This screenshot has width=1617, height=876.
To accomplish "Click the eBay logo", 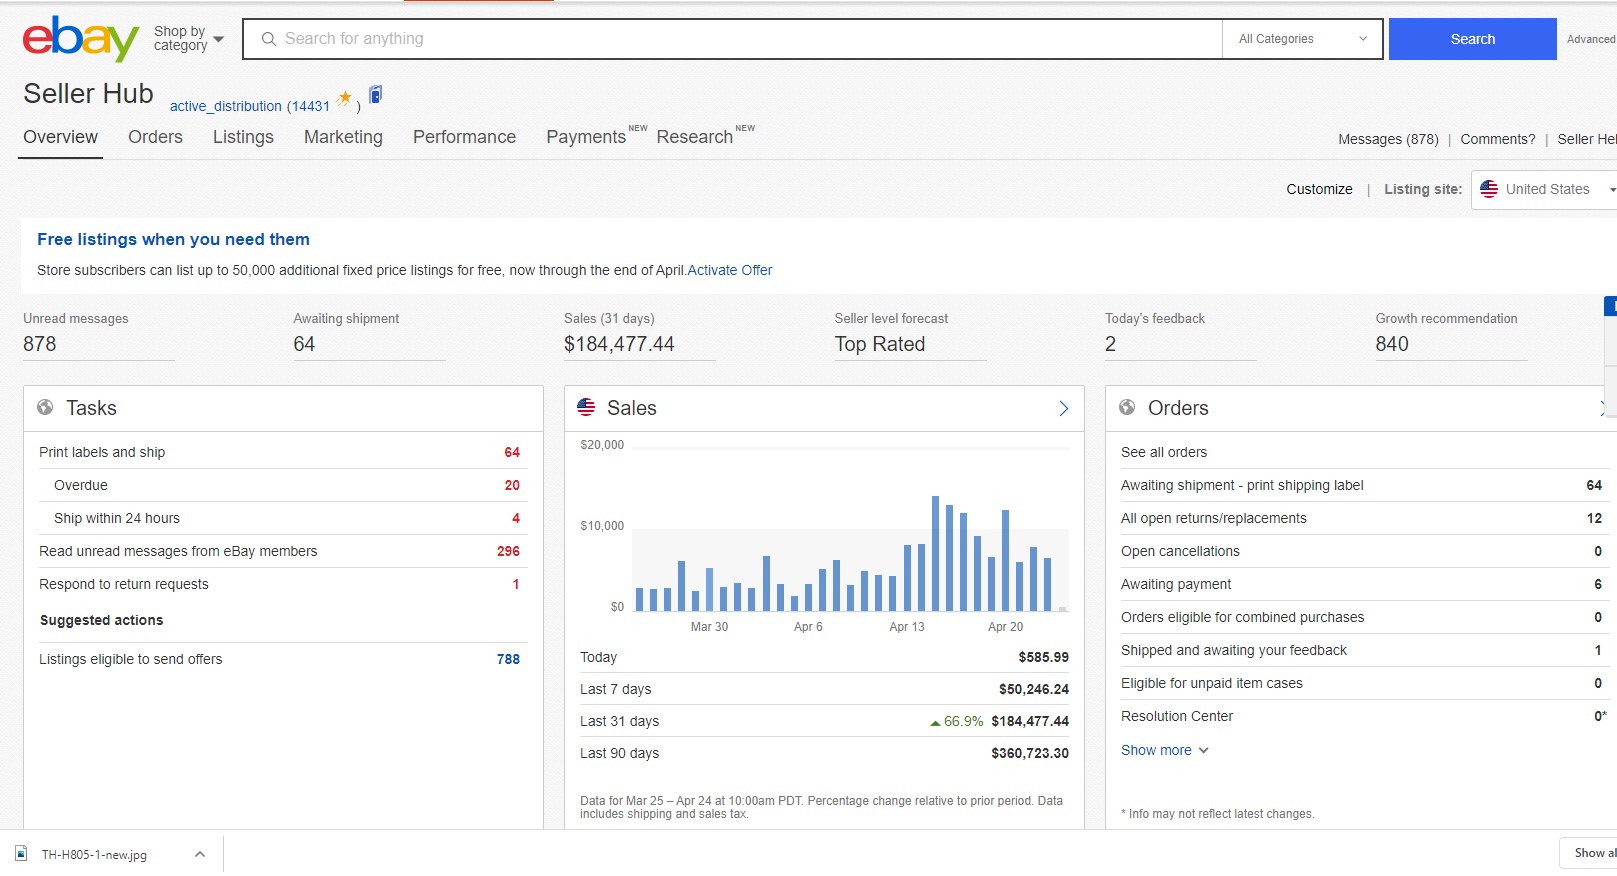I will click(x=80, y=39).
